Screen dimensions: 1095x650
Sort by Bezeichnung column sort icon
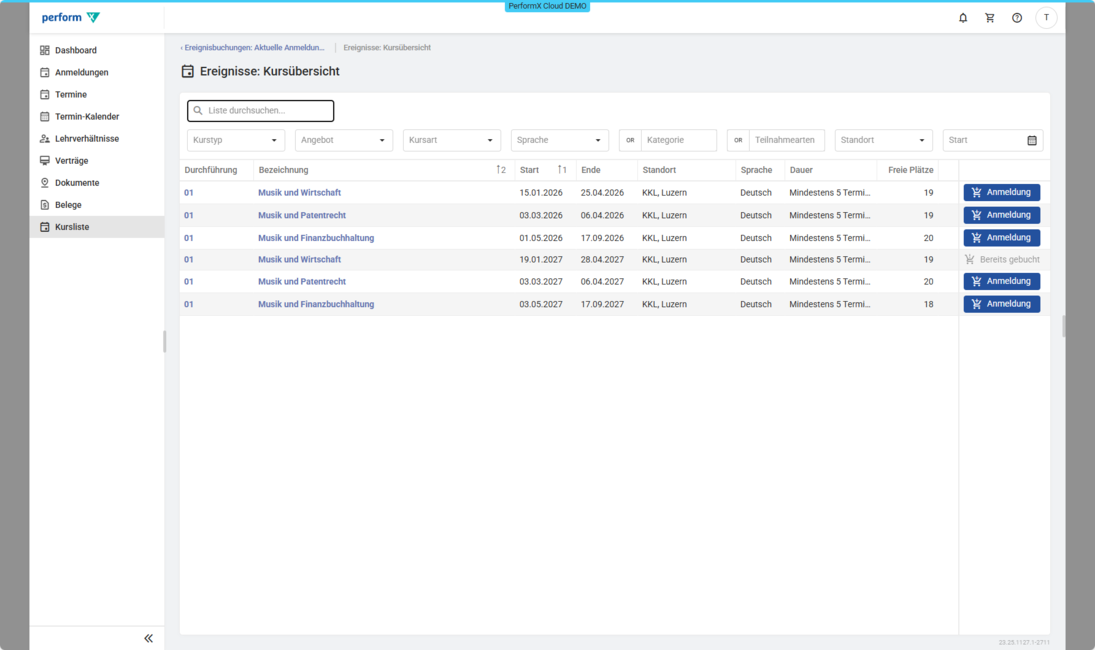pyautogui.click(x=501, y=170)
